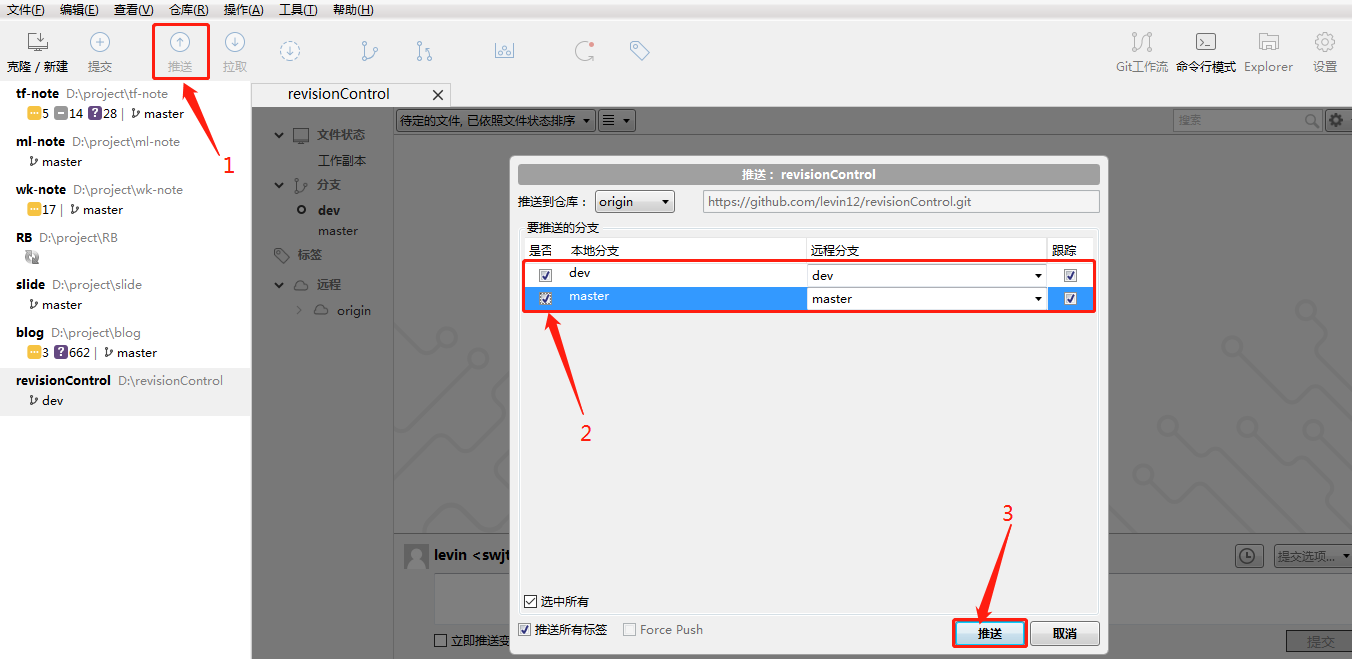Click the discard toolbar icon
This screenshot has height=659, width=1352.
pyautogui.click(x=585, y=50)
